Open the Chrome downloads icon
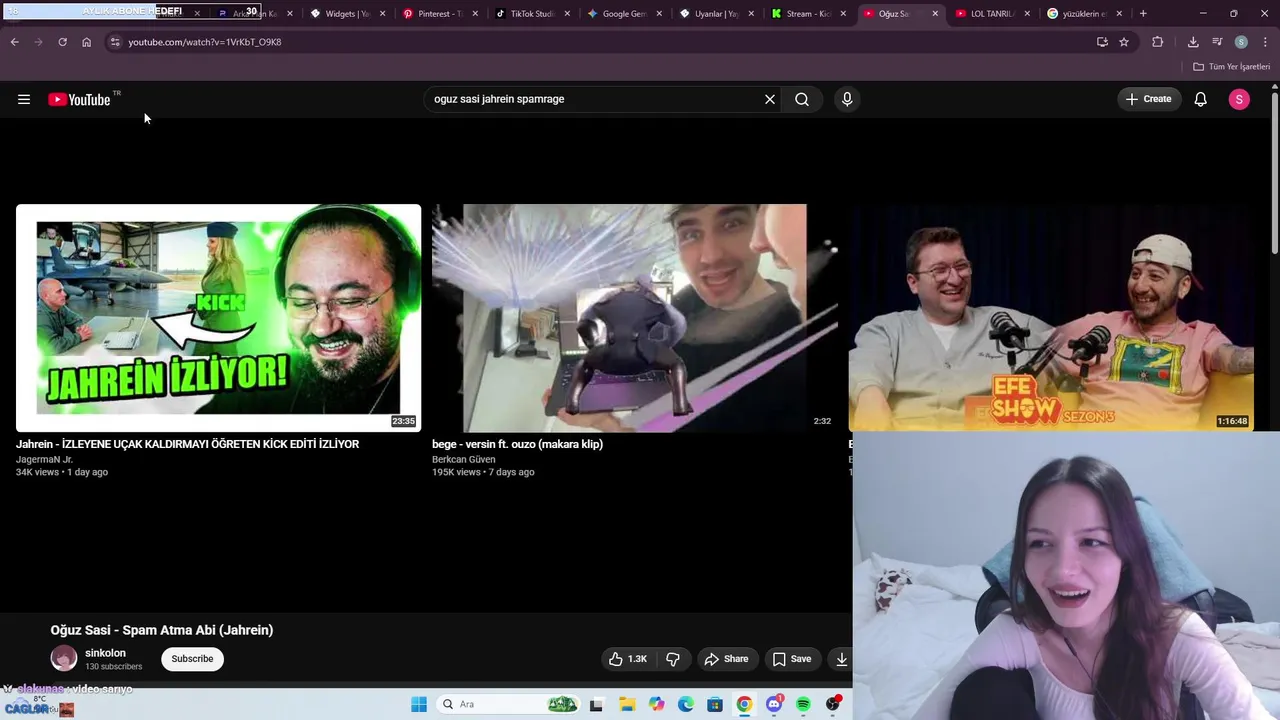Image resolution: width=1280 pixels, height=720 pixels. click(x=1193, y=42)
